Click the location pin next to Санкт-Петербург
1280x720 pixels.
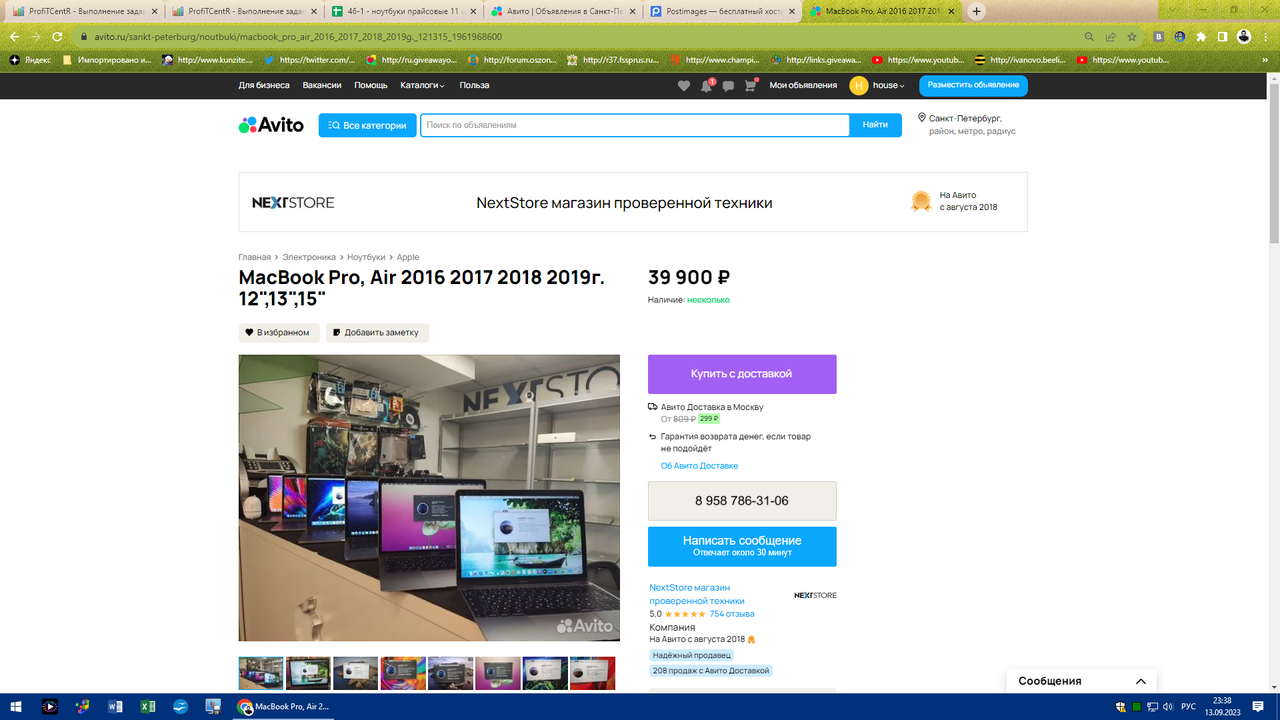click(921, 117)
